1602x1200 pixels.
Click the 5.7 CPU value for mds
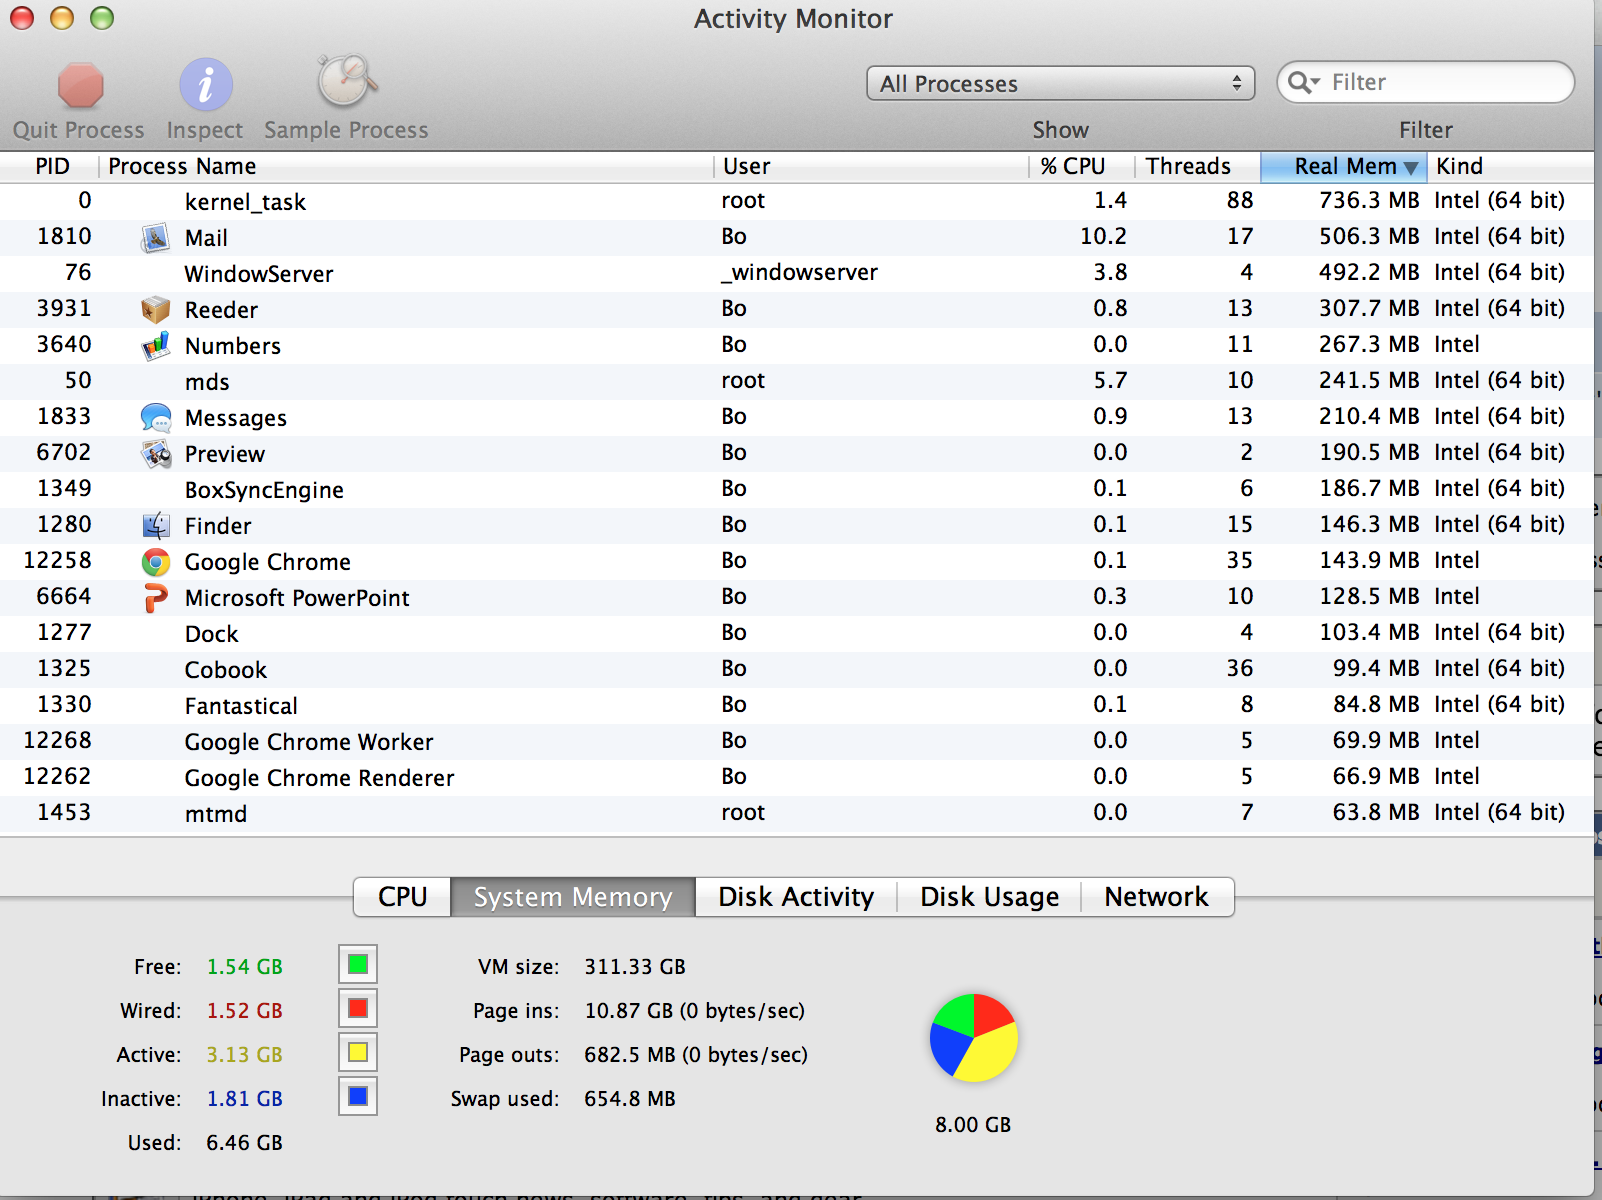coord(1110,380)
